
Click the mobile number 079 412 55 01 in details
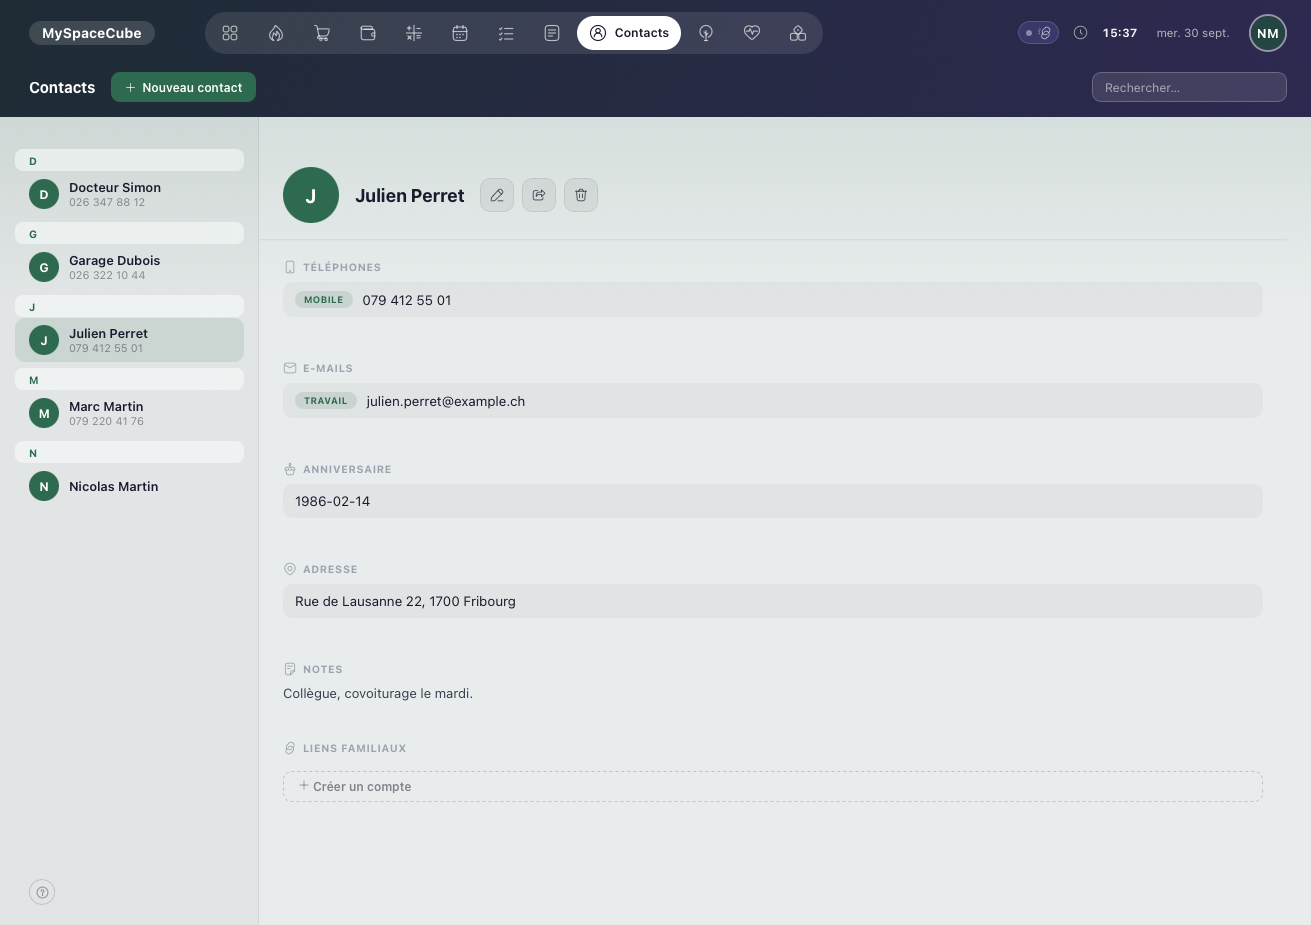coord(407,300)
